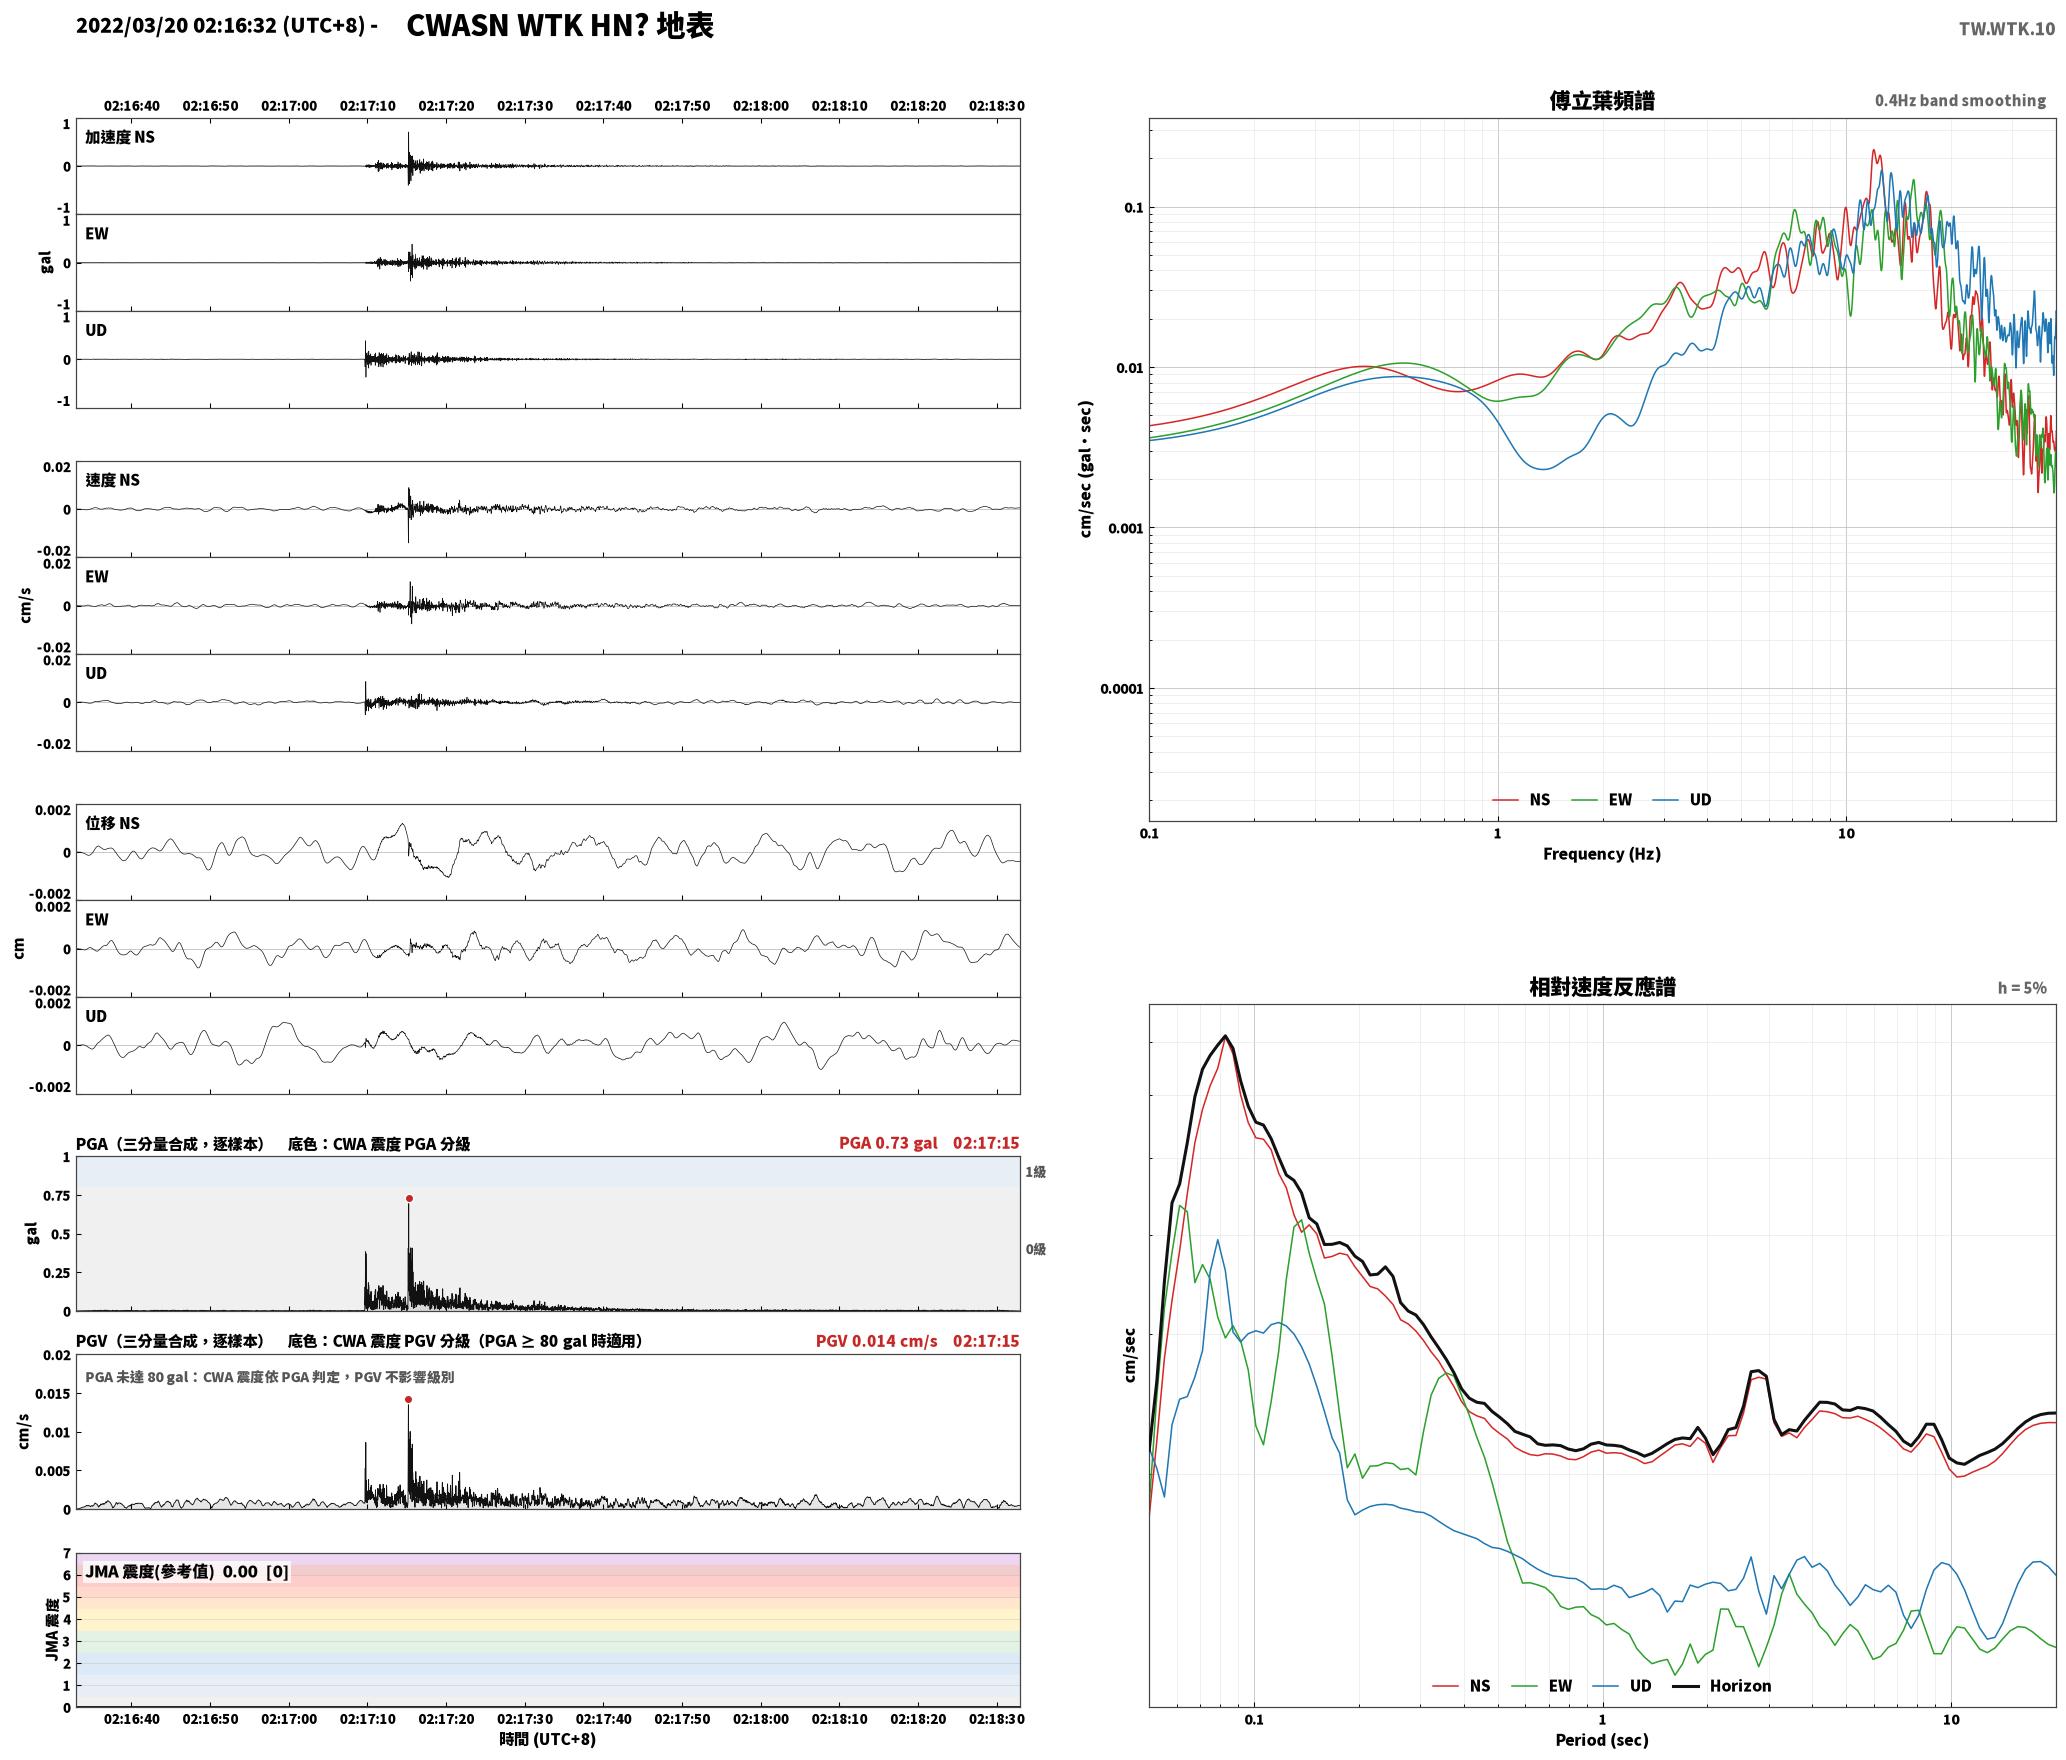Click the TW.WTK.10 station code label
The width and height of the screenshot is (2066, 1760).
click(2007, 29)
